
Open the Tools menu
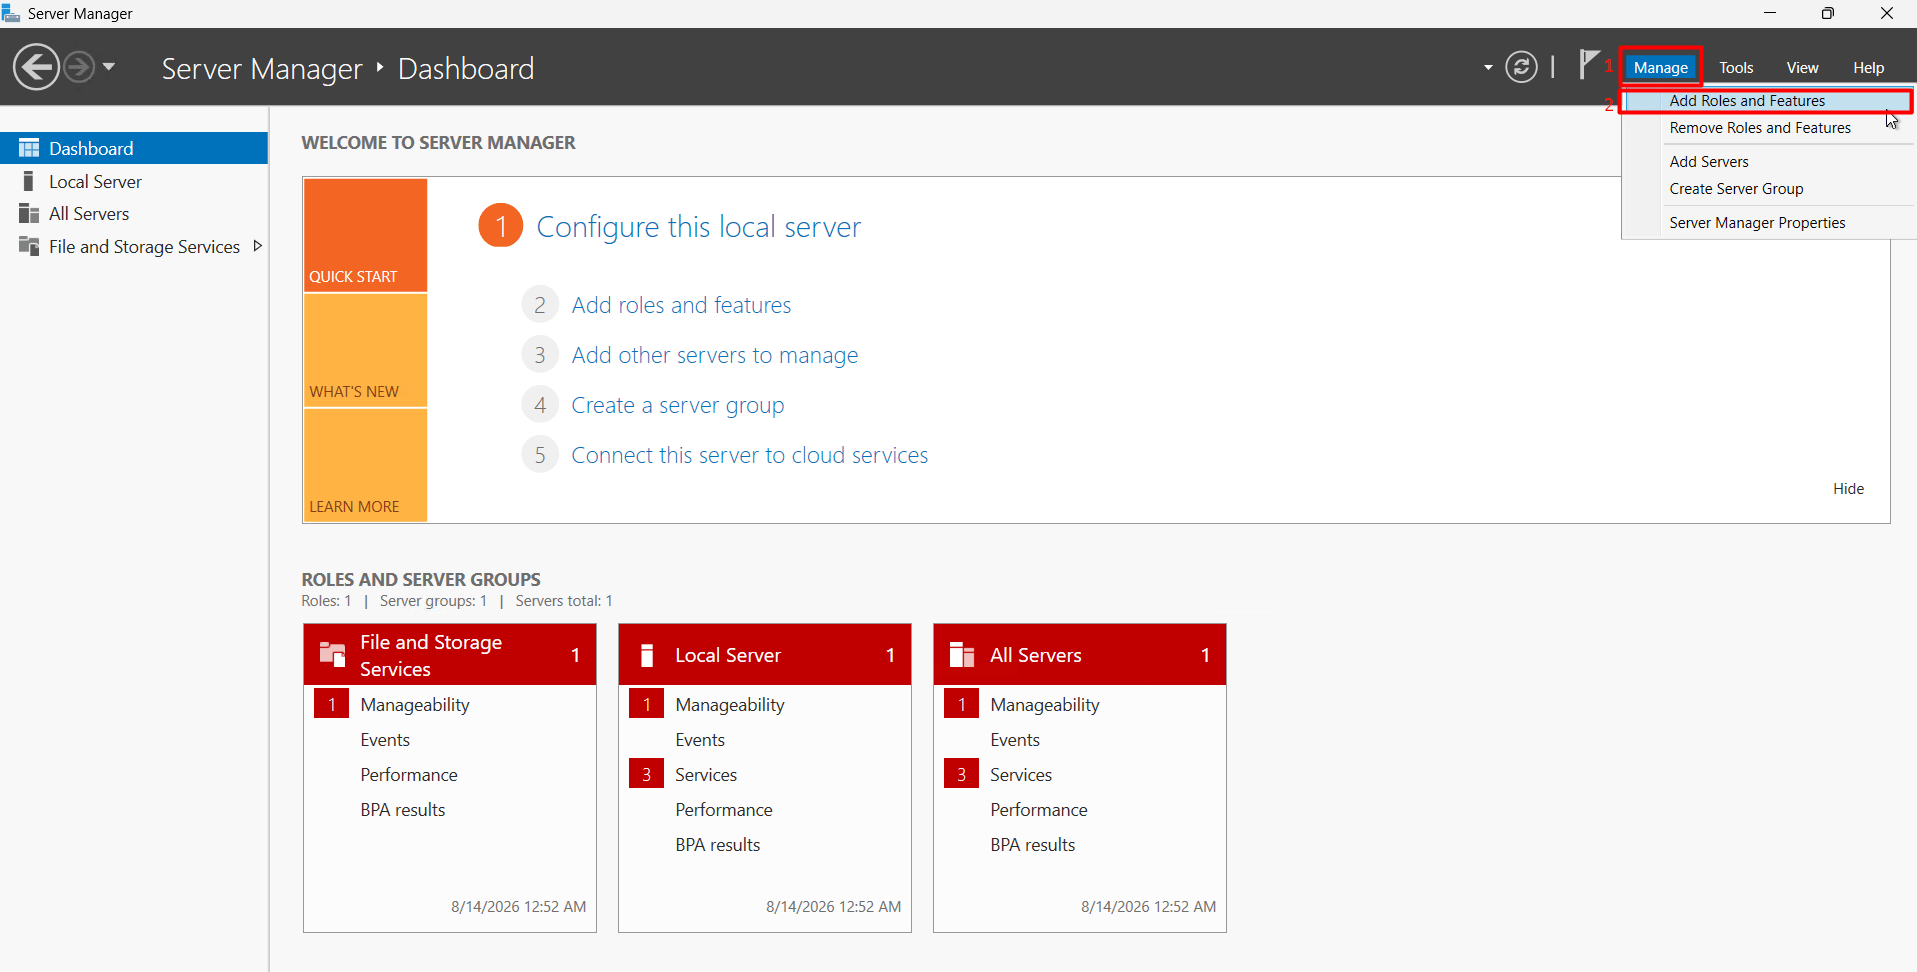coord(1736,67)
